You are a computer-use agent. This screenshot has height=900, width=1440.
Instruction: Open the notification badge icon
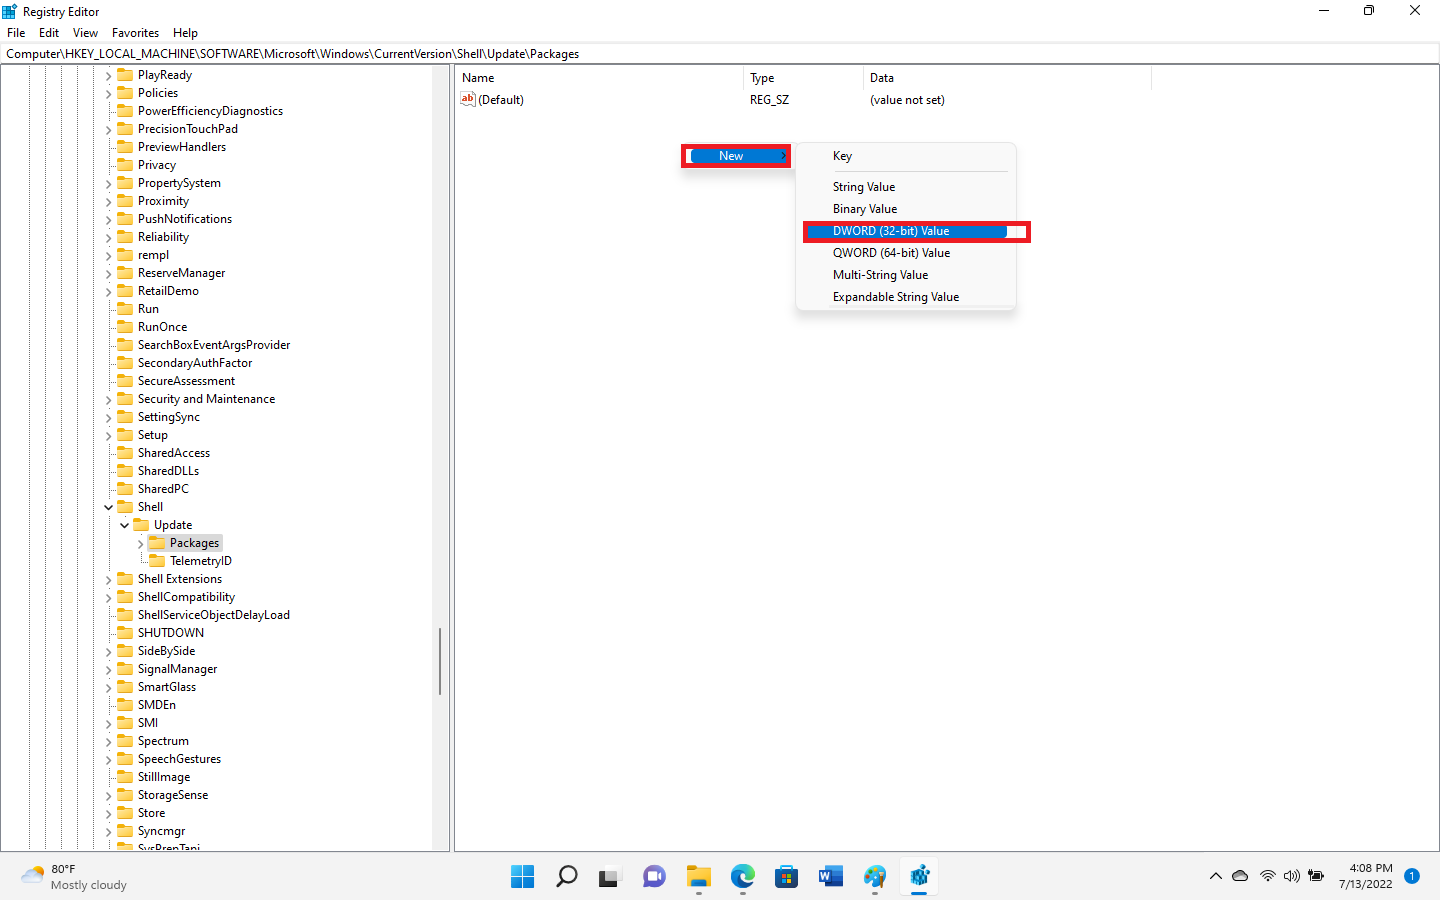1412,876
